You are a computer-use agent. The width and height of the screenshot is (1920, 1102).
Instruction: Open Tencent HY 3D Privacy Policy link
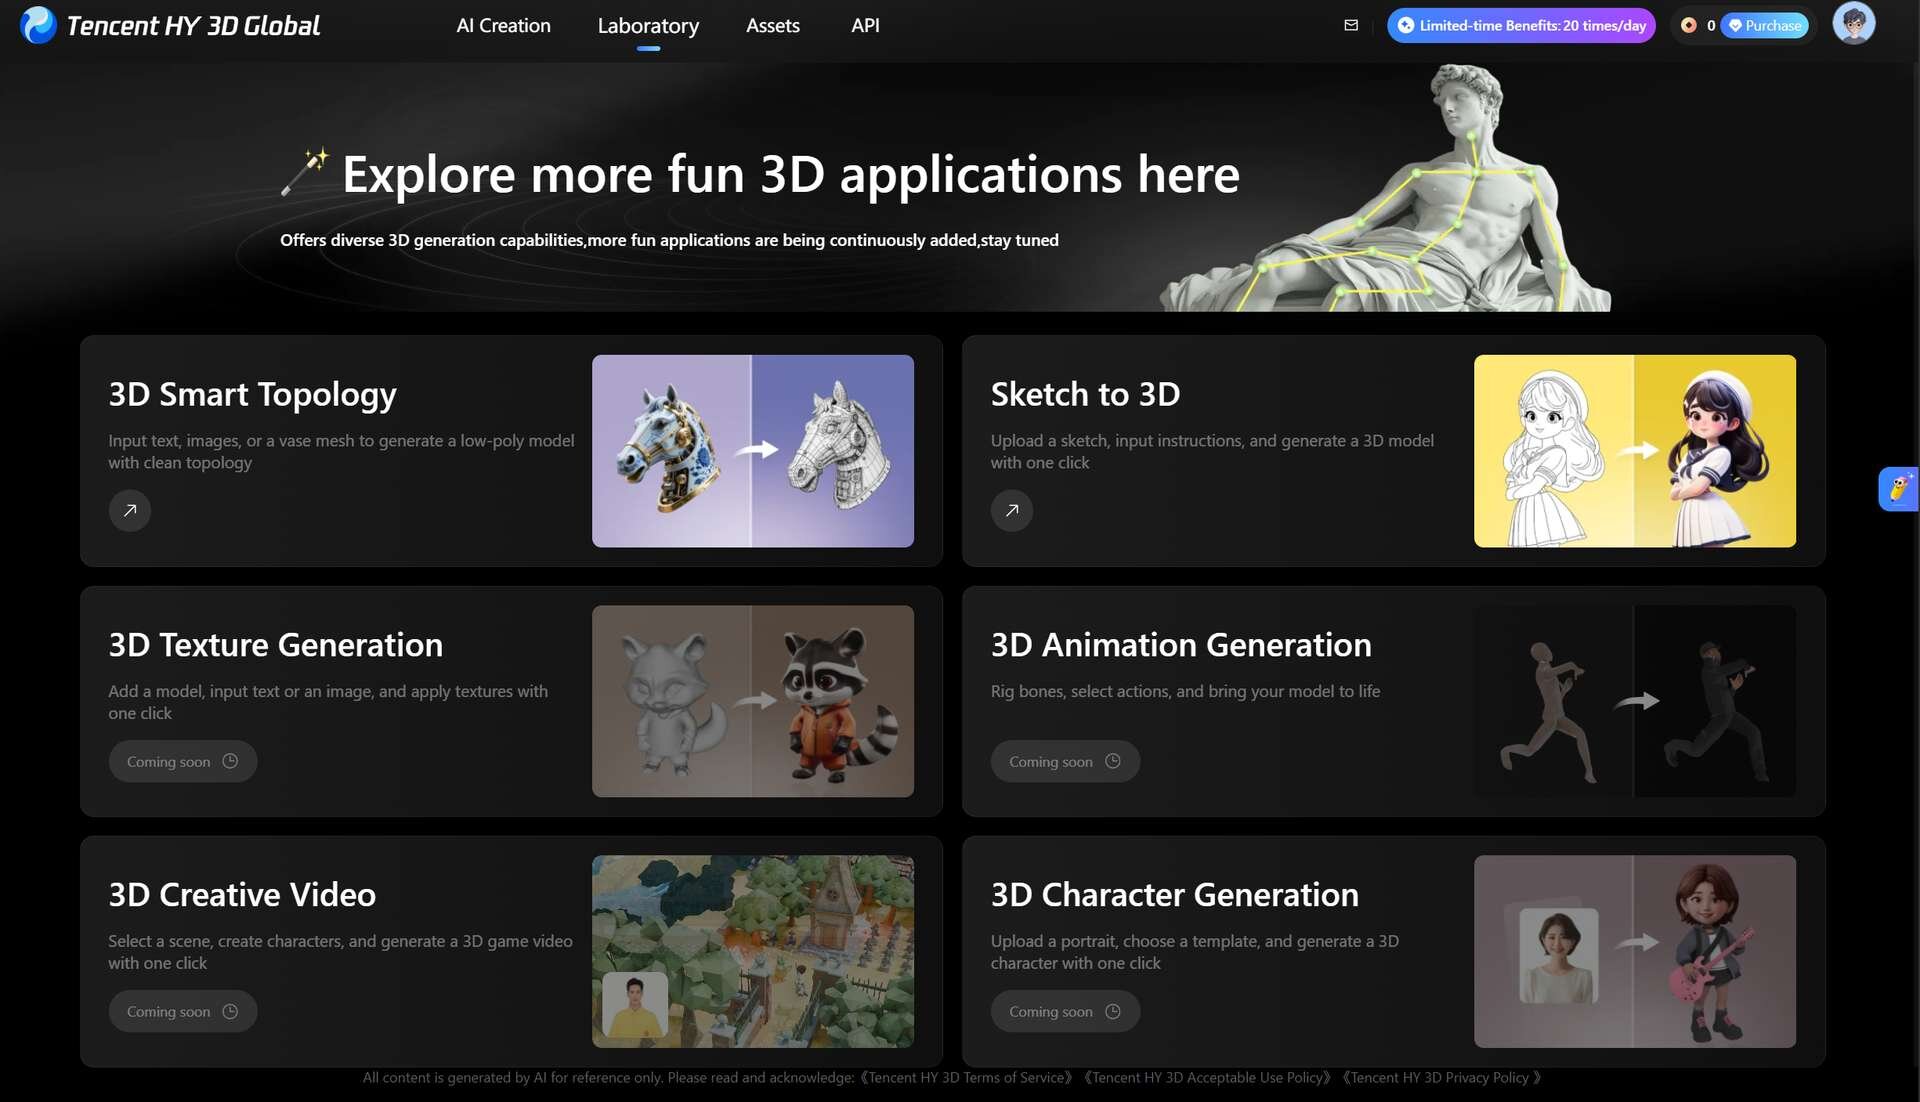click(1442, 1077)
